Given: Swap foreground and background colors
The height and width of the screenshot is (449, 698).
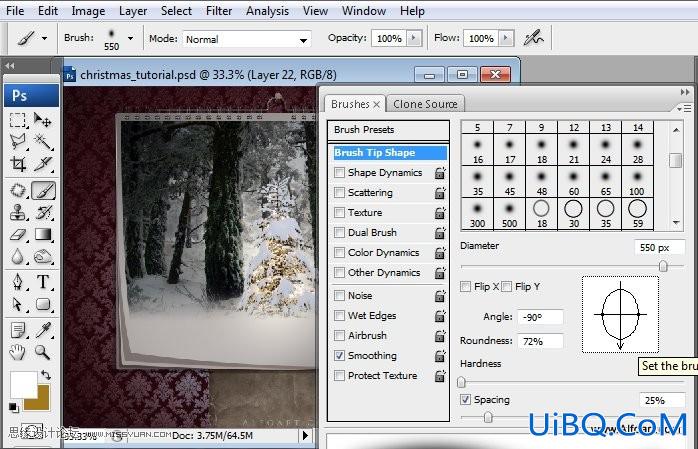Looking at the screenshot, I should tap(45, 375).
